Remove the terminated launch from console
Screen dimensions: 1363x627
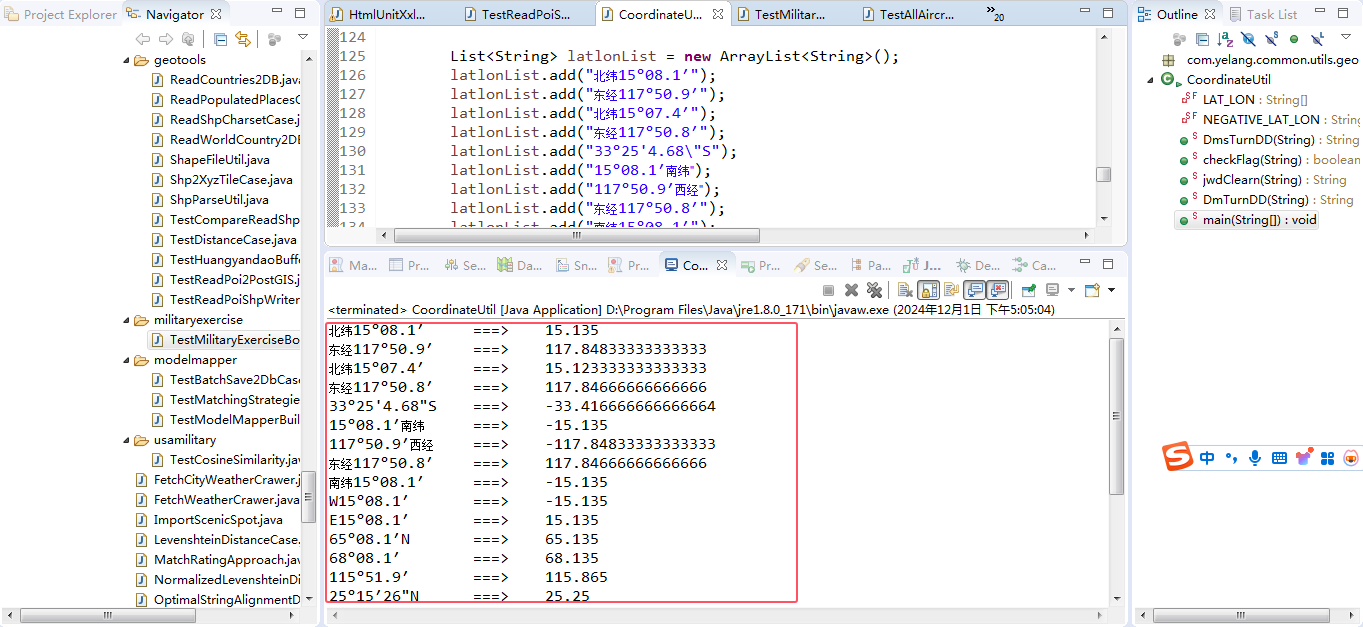[x=852, y=290]
